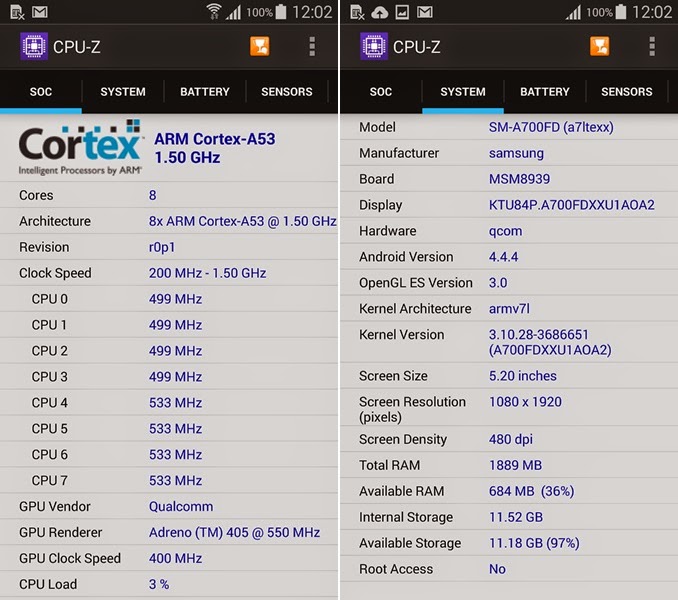Screen dimensions: 678x600
Task: Select the SOC tab in left screen
Action: [41, 92]
